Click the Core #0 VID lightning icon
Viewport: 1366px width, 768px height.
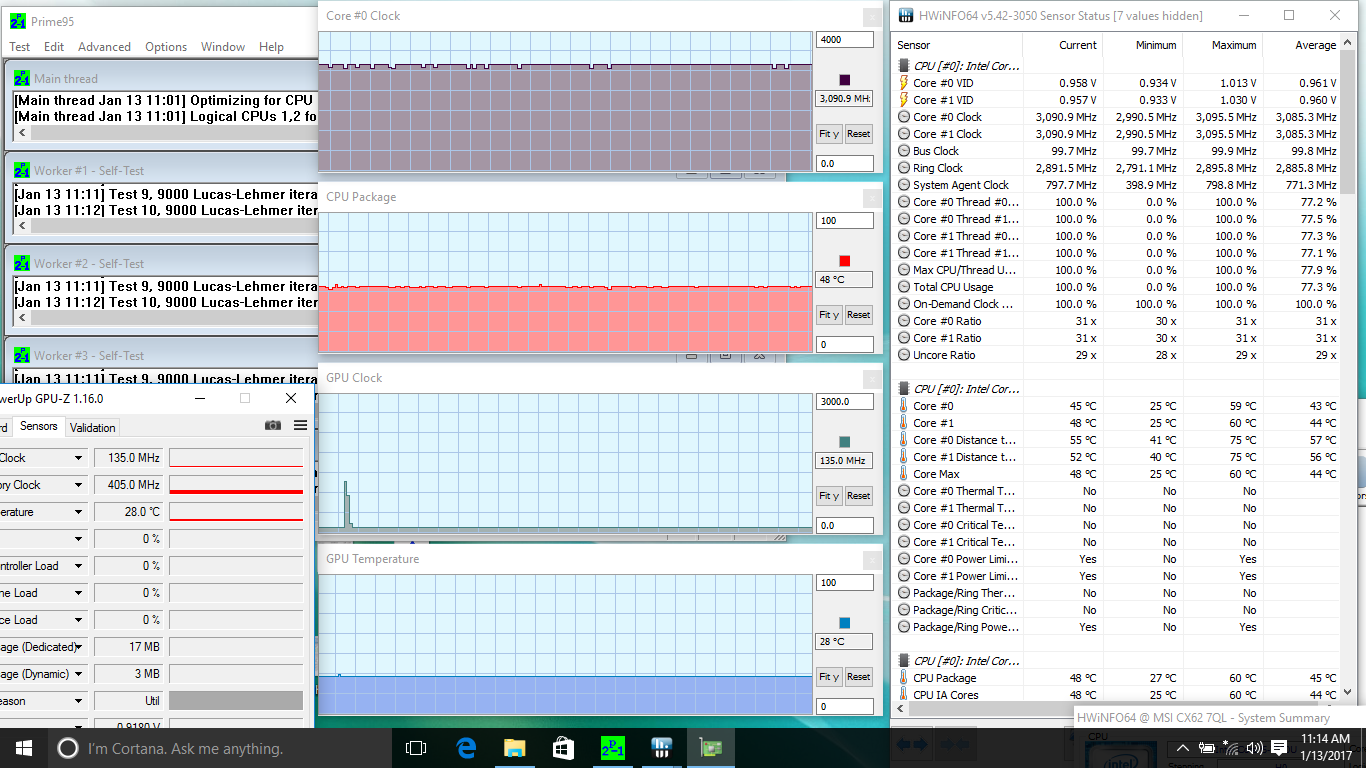(x=904, y=83)
